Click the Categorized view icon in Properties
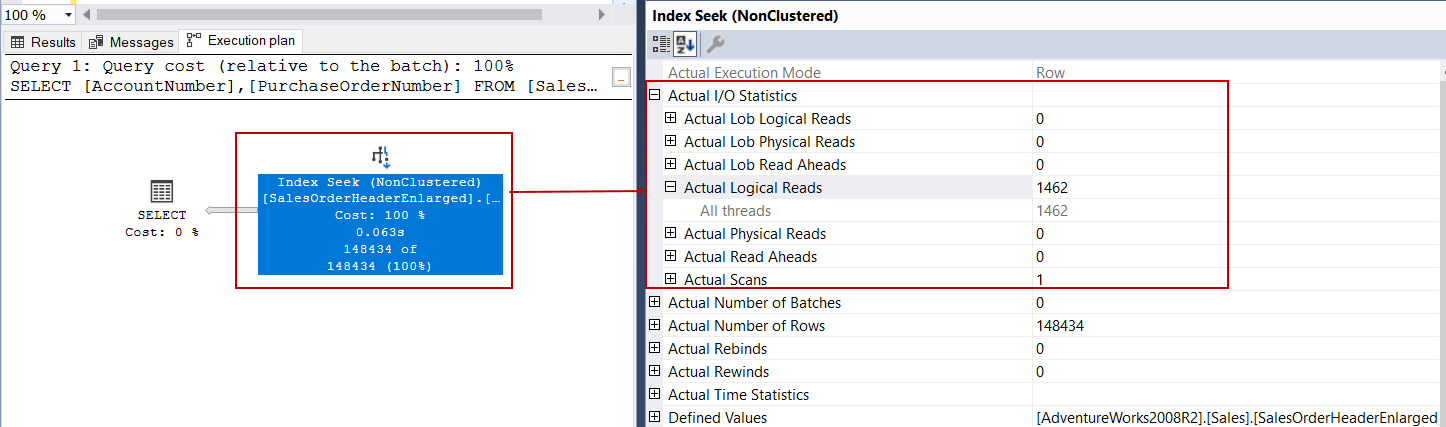Screen dimensions: 1446x427 tap(661, 44)
